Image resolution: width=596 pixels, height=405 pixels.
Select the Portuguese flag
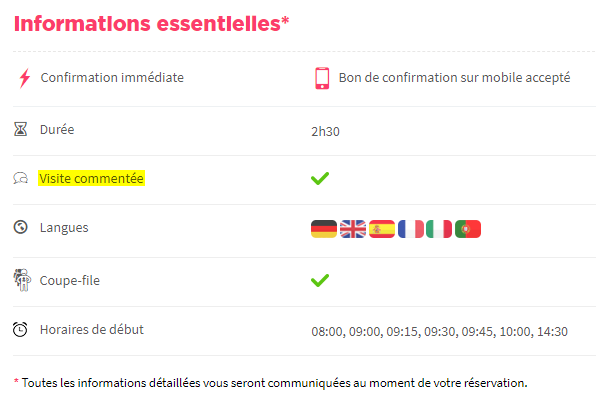(468, 229)
